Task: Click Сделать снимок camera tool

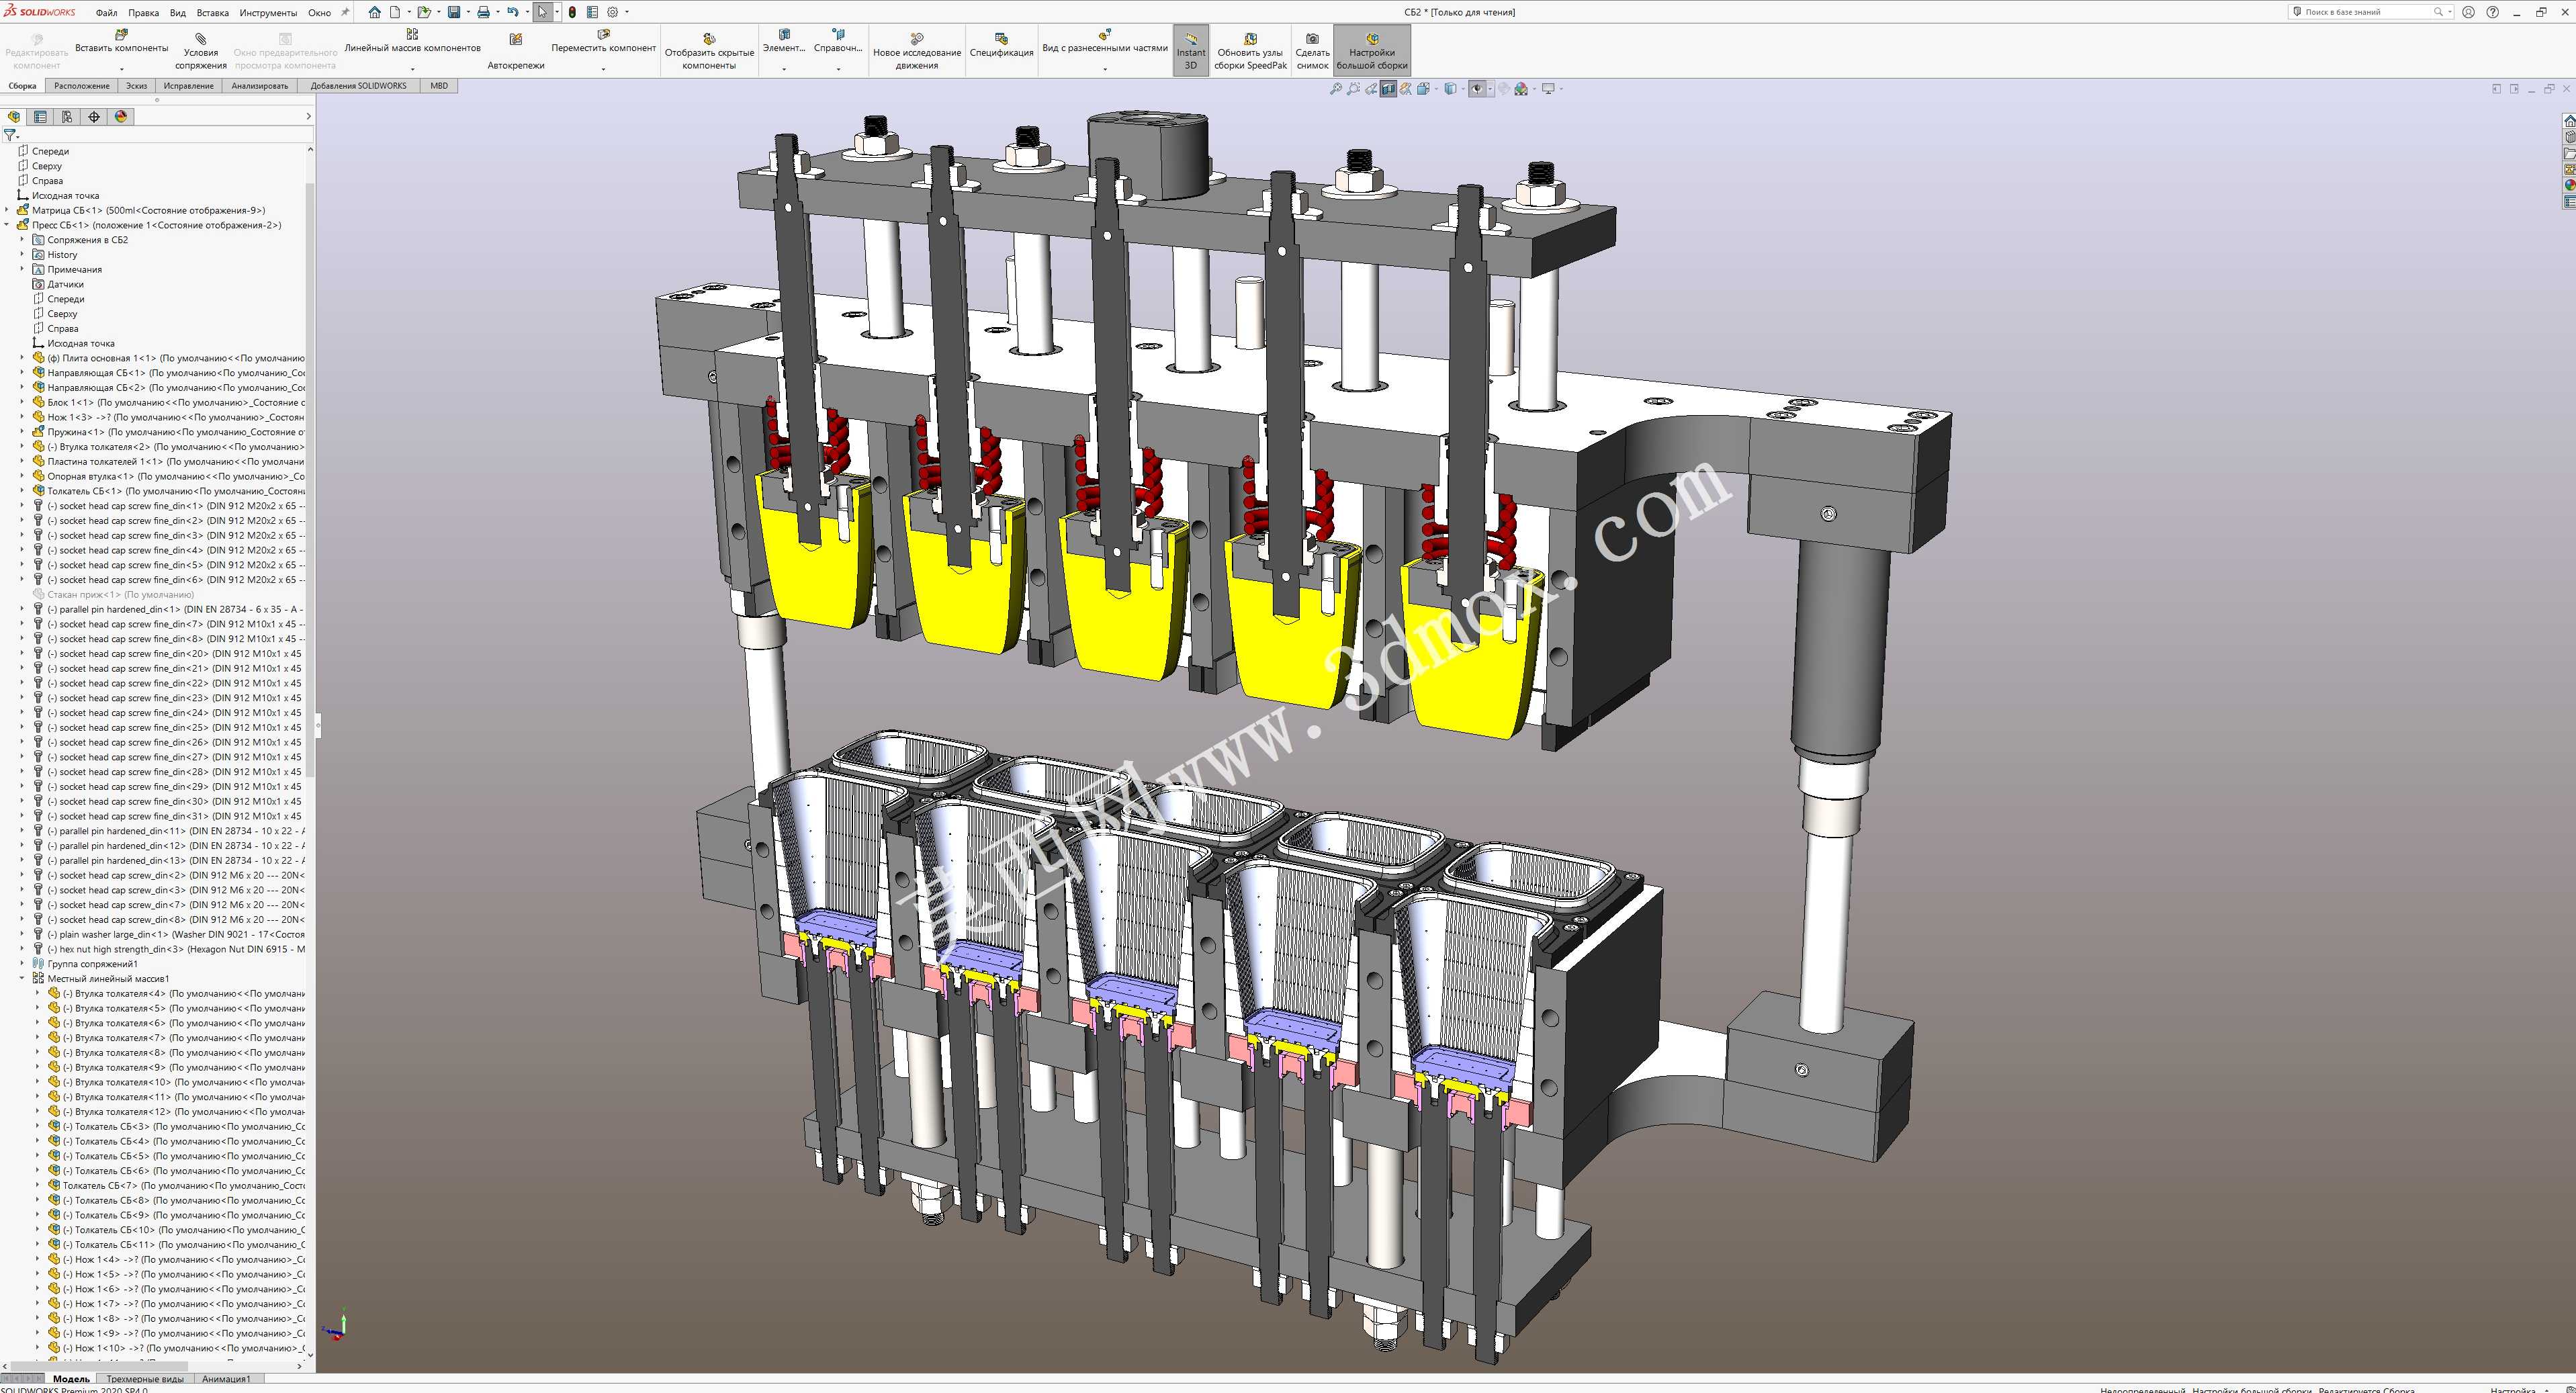Action: click(1312, 52)
